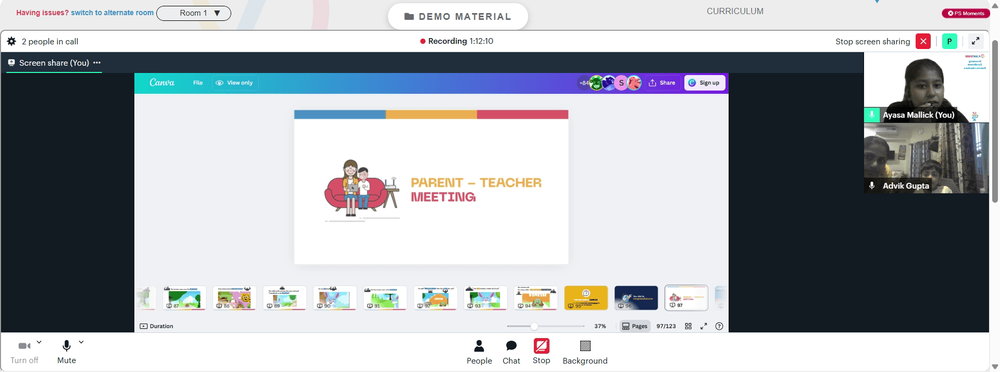Click the red stop screen sharing X button
This screenshot has width=1000, height=372.
click(x=923, y=41)
